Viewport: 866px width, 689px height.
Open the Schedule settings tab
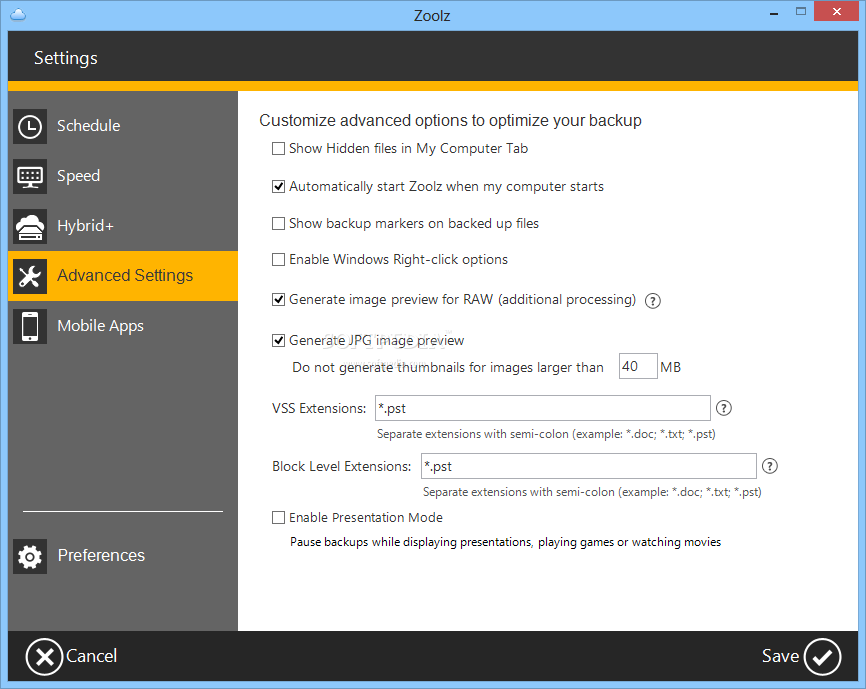click(x=123, y=126)
